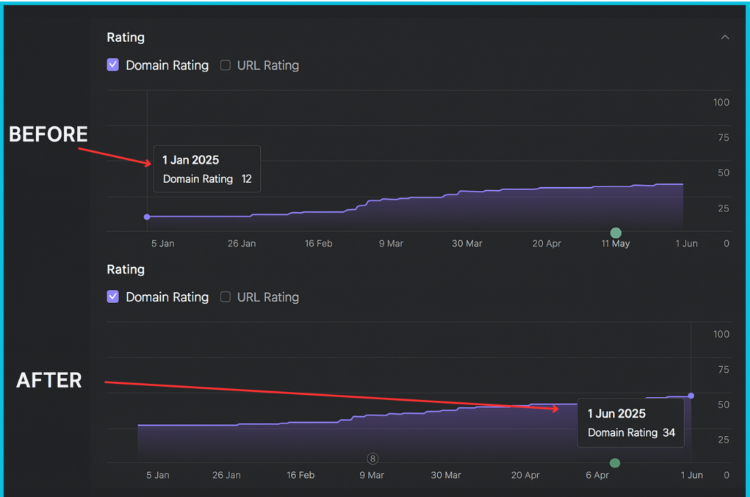Click the 5 Jan date on top chart axis
The image size is (750, 497).
164,243
